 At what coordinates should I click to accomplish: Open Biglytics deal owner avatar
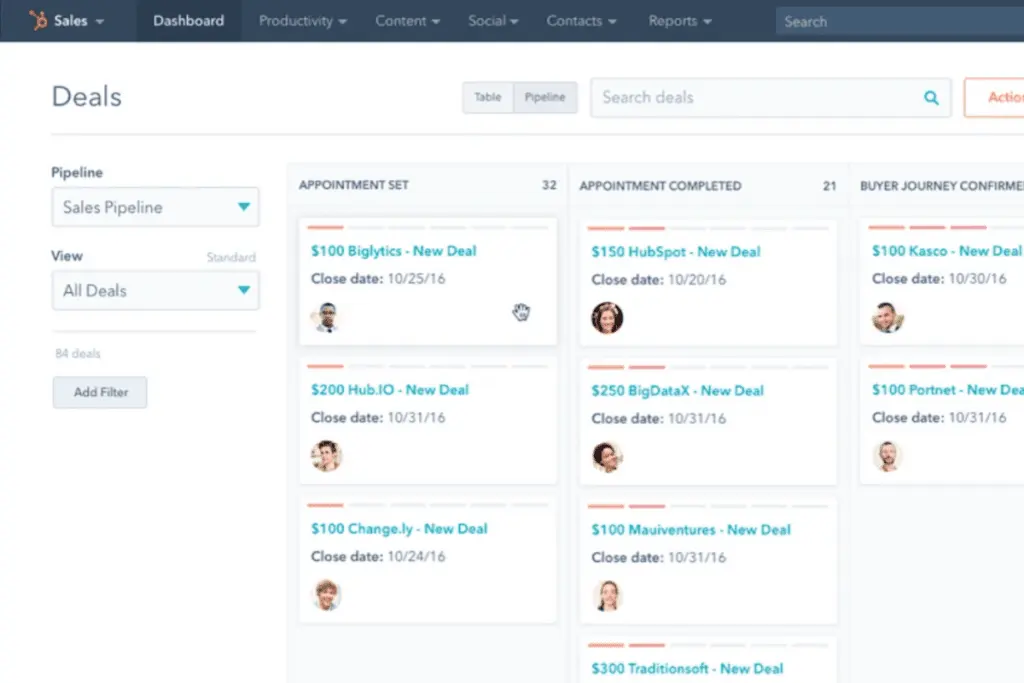326,317
